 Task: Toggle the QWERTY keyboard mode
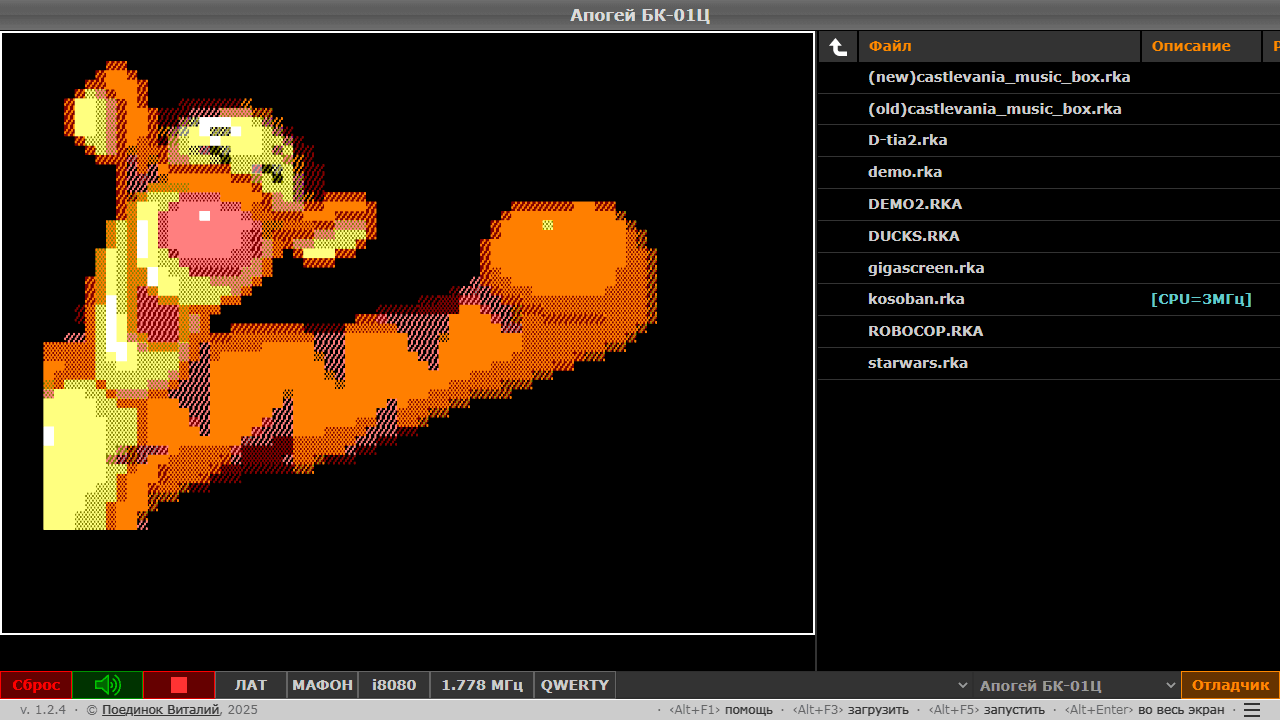coord(575,685)
